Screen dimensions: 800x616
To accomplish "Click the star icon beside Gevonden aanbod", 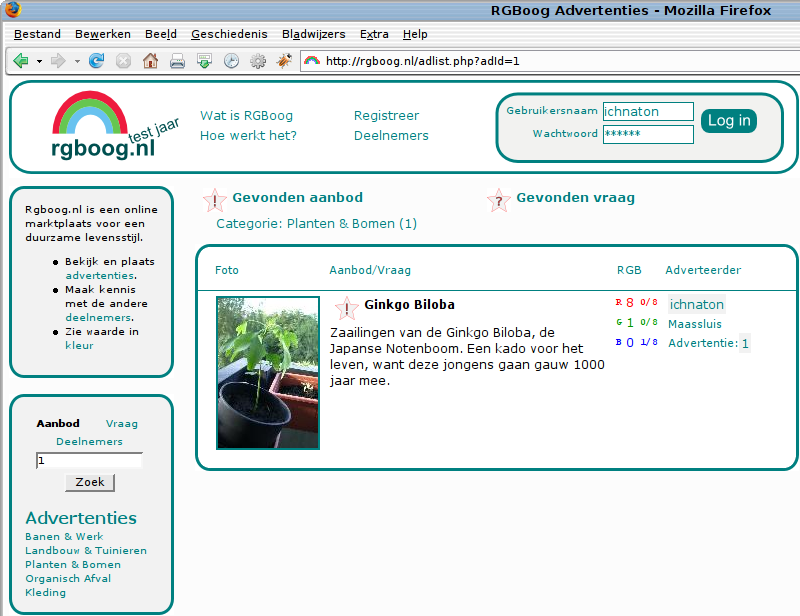I will coord(215,200).
